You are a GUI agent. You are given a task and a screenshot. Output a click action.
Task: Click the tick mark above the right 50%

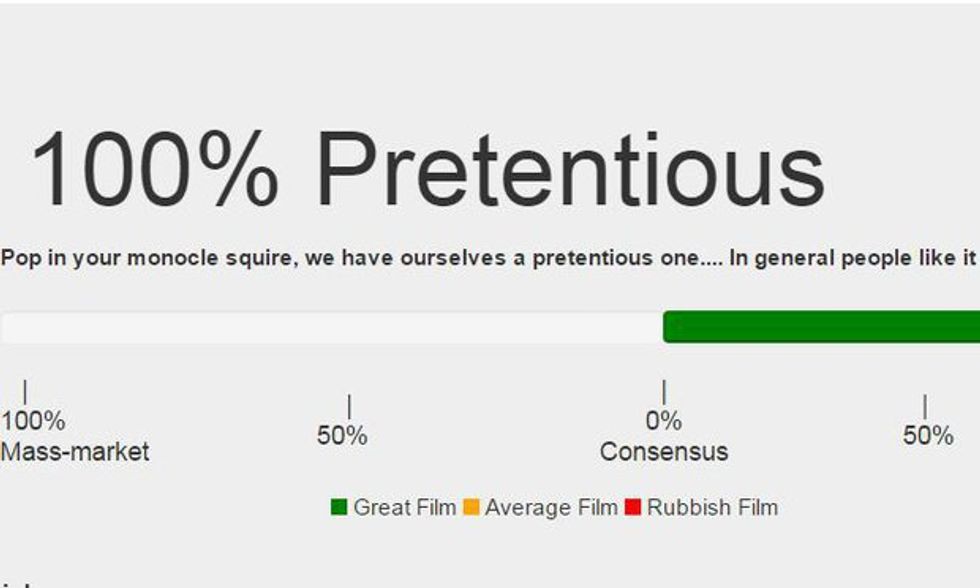coord(925,407)
